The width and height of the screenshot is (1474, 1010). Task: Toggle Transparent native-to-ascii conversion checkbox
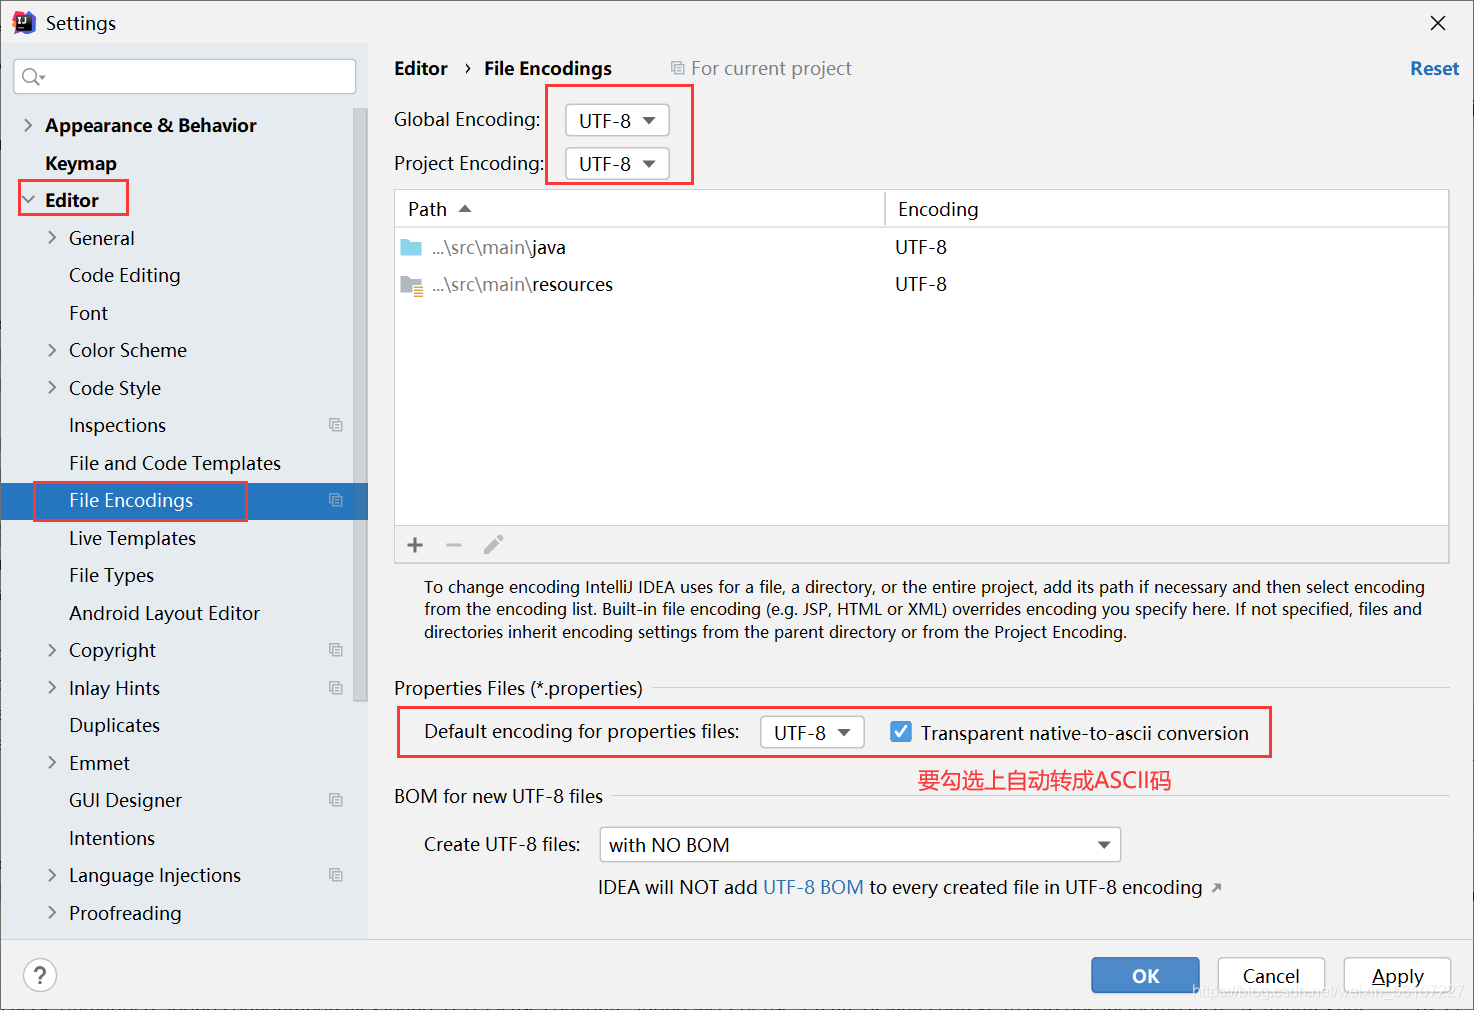pos(901,732)
